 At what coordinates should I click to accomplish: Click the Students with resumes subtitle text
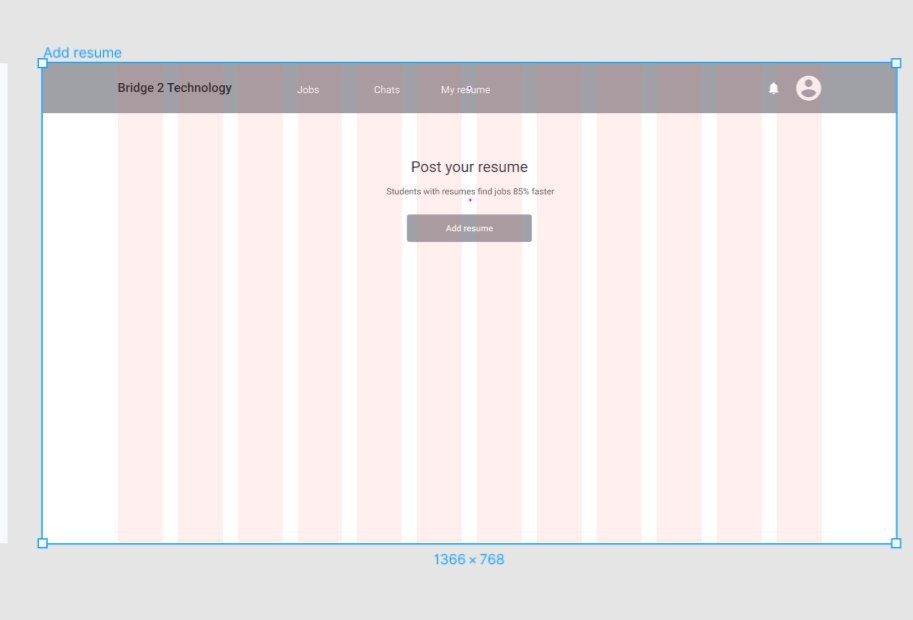[x=470, y=192]
